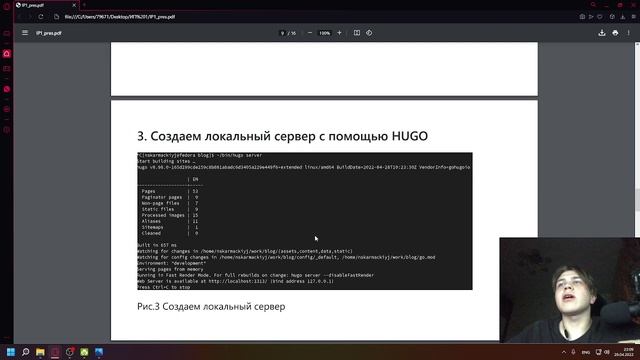The image size is (640, 360).
Task: Add page to bookmarks heart icon
Action: (600, 17)
